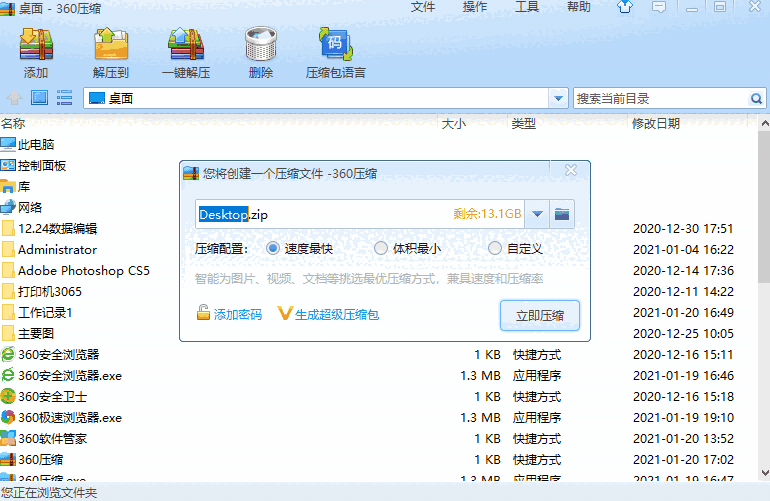The image size is (770, 501).
Task: Go up one directory level arrow
Action: pyautogui.click(x=14, y=98)
